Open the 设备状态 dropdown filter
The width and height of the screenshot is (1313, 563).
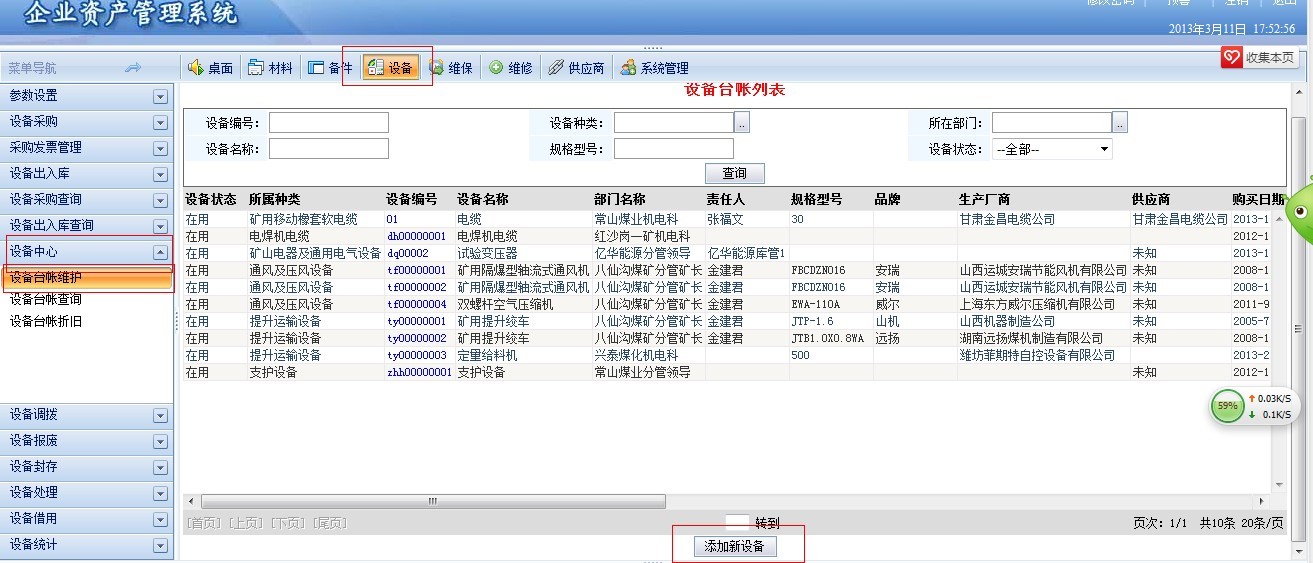point(1104,149)
